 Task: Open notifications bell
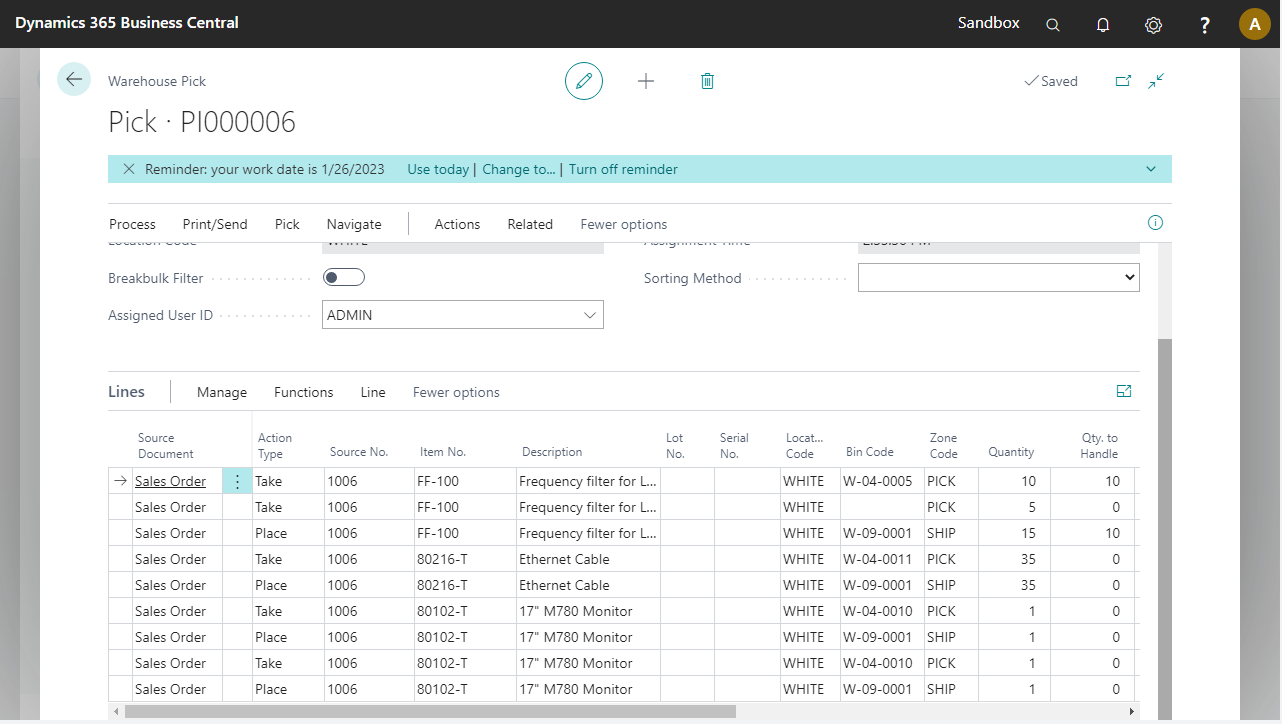tap(1103, 24)
